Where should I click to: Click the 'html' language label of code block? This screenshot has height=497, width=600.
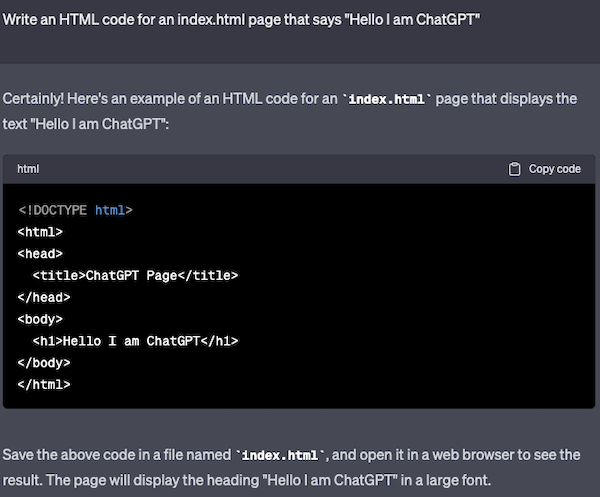pos(28,169)
